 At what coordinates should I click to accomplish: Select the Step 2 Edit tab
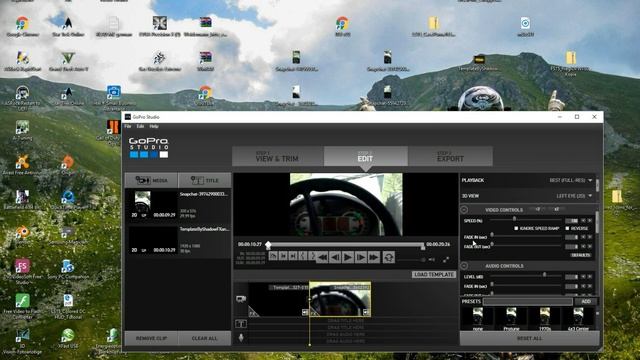point(366,156)
